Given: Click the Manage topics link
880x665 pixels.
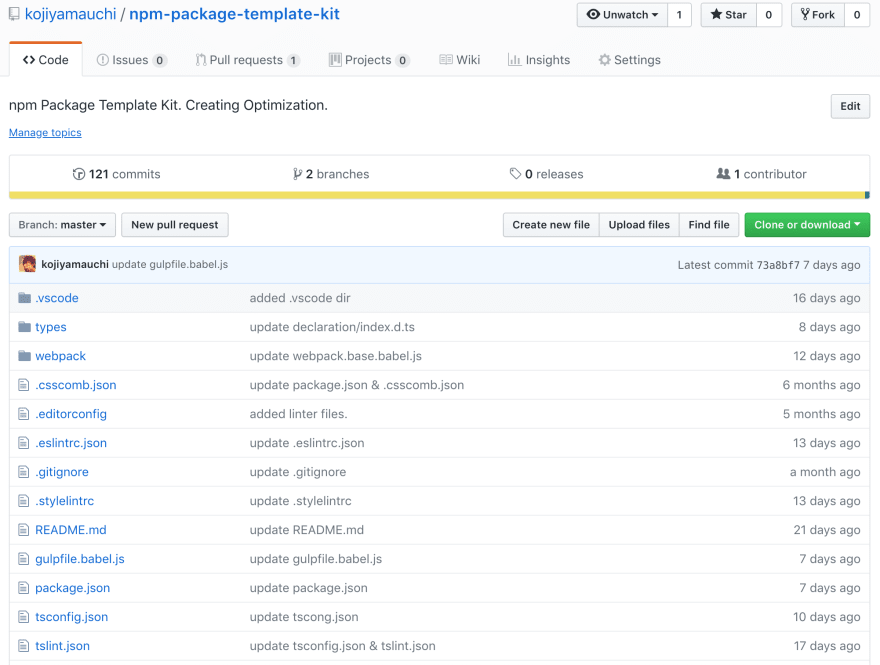Looking at the screenshot, I should (45, 132).
